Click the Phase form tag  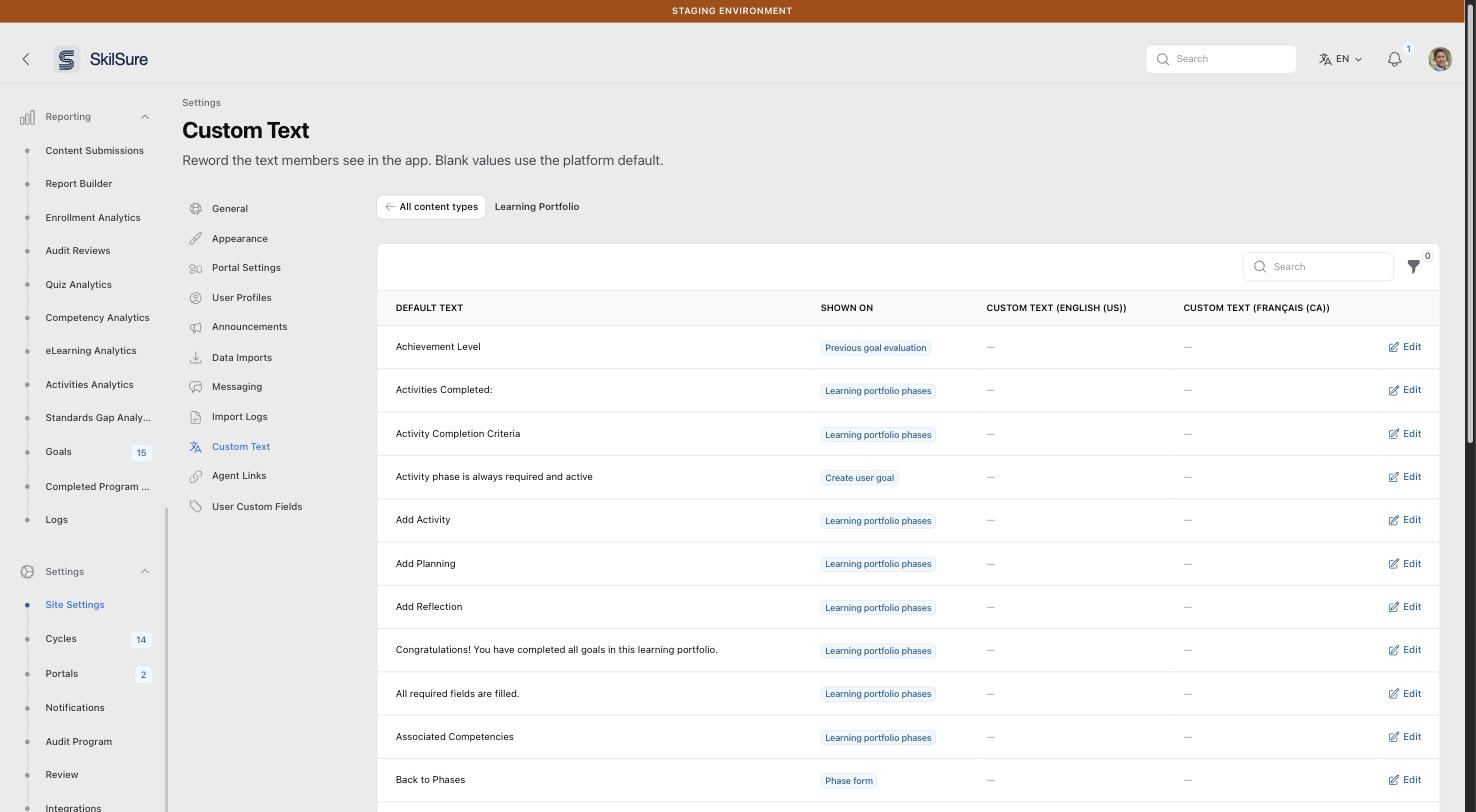tap(849, 781)
